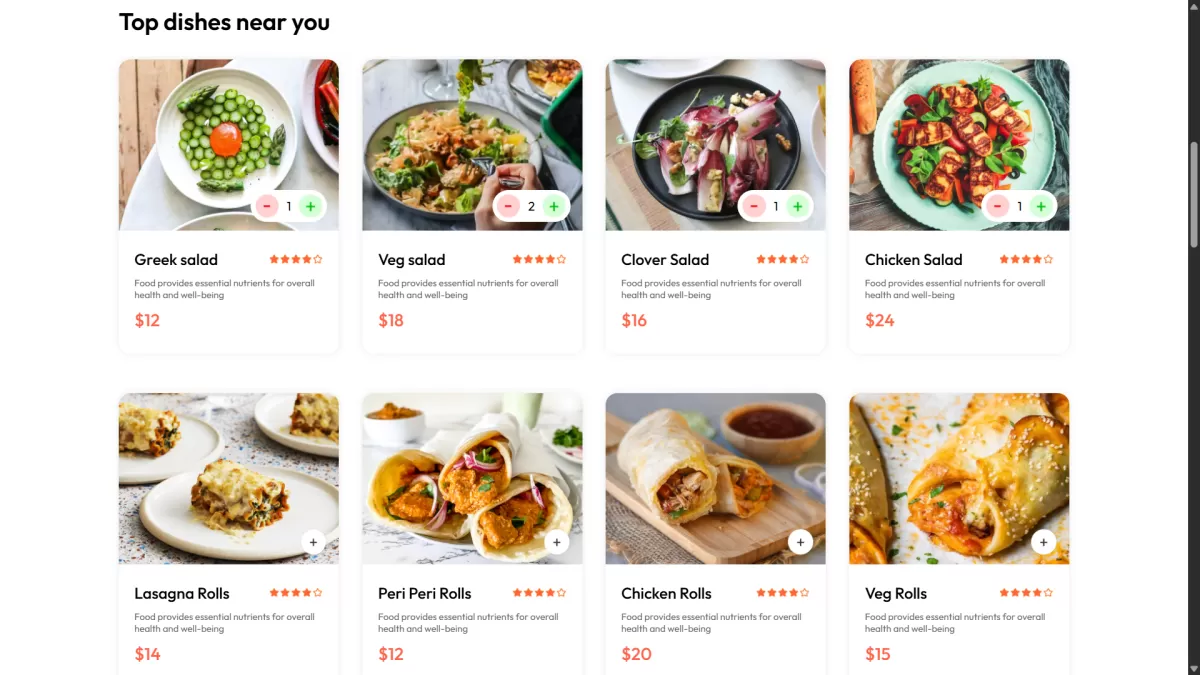Click the fourth star on Chicken Rolls rating

tap(796, 592)
